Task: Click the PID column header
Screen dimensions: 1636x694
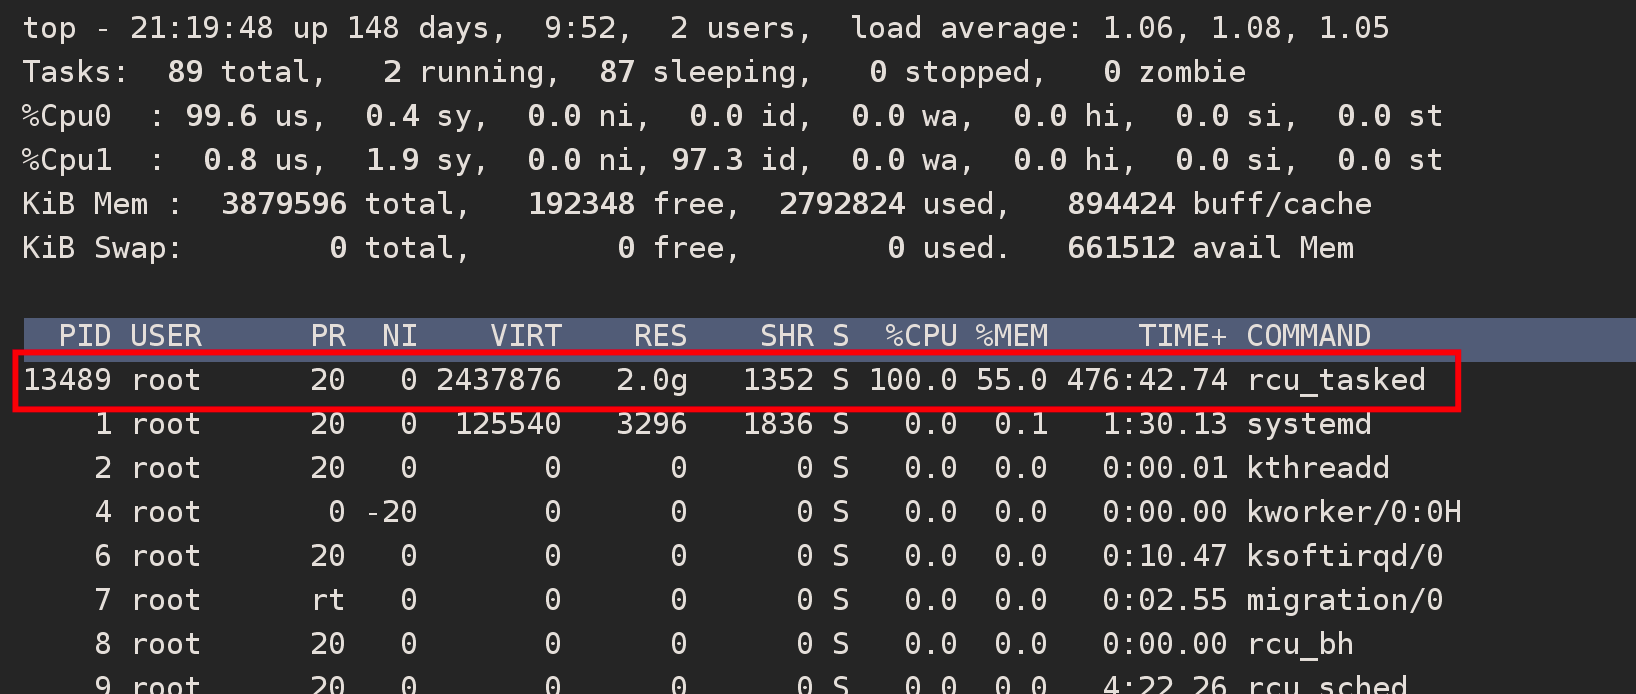Action: (x=84, y=336)
